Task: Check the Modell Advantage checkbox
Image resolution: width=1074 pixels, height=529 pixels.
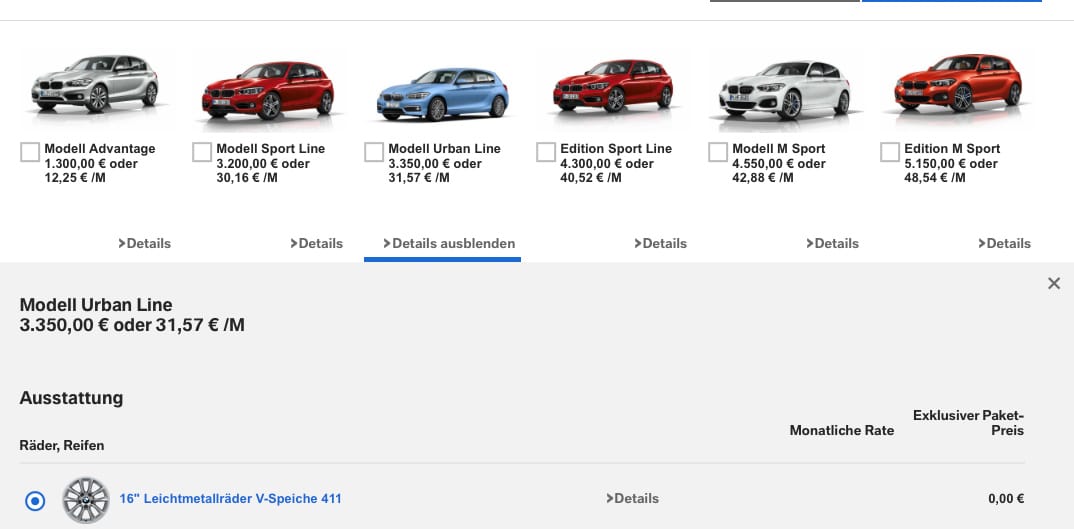Action: coord(30,152)
